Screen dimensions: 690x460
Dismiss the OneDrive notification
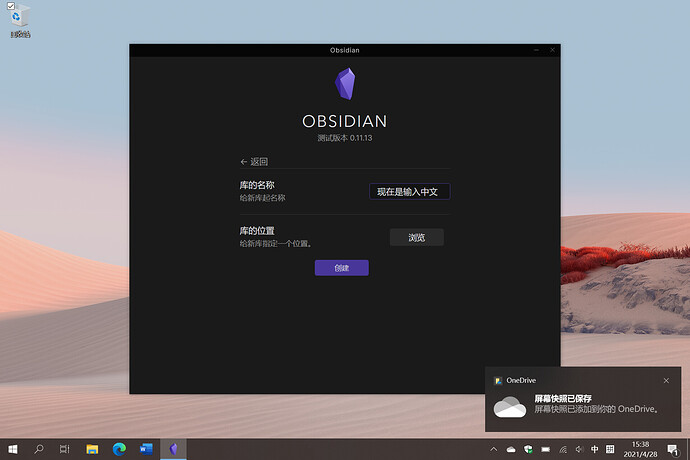[666, 381]
